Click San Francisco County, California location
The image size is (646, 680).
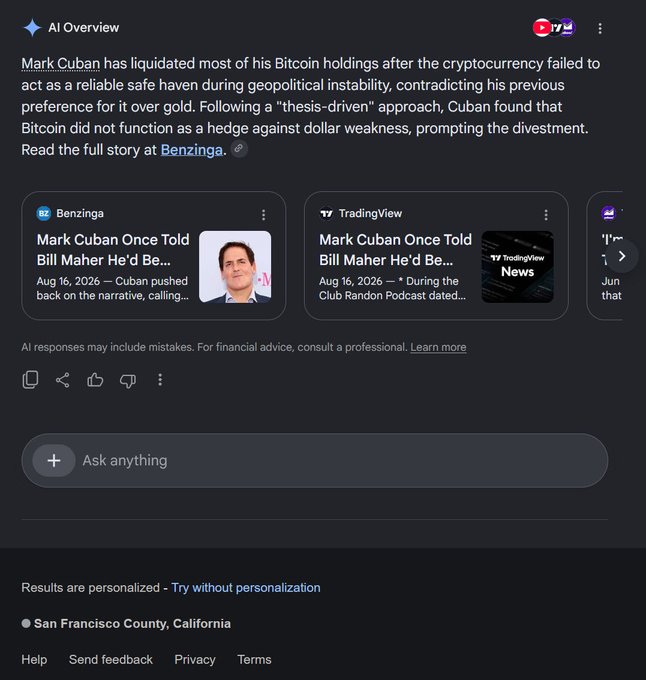click(132, 624)
